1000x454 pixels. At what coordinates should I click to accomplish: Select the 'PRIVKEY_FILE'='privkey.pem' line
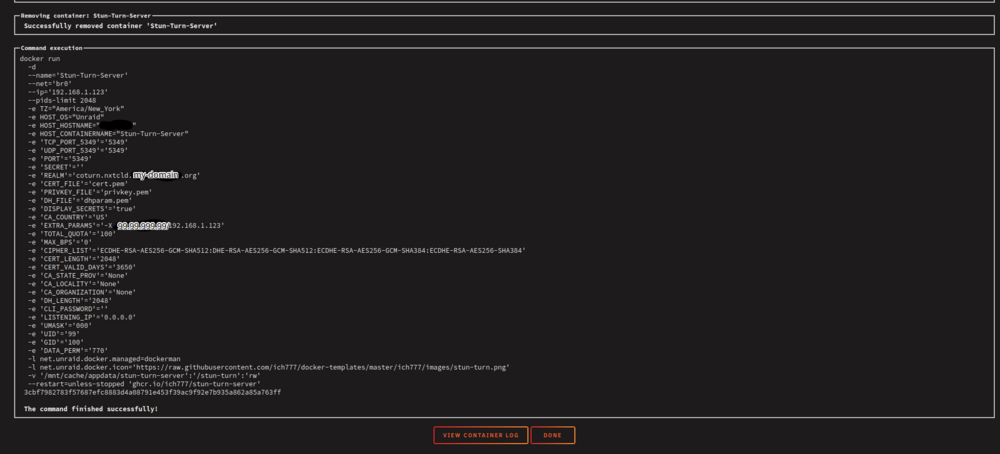(90, 191)
